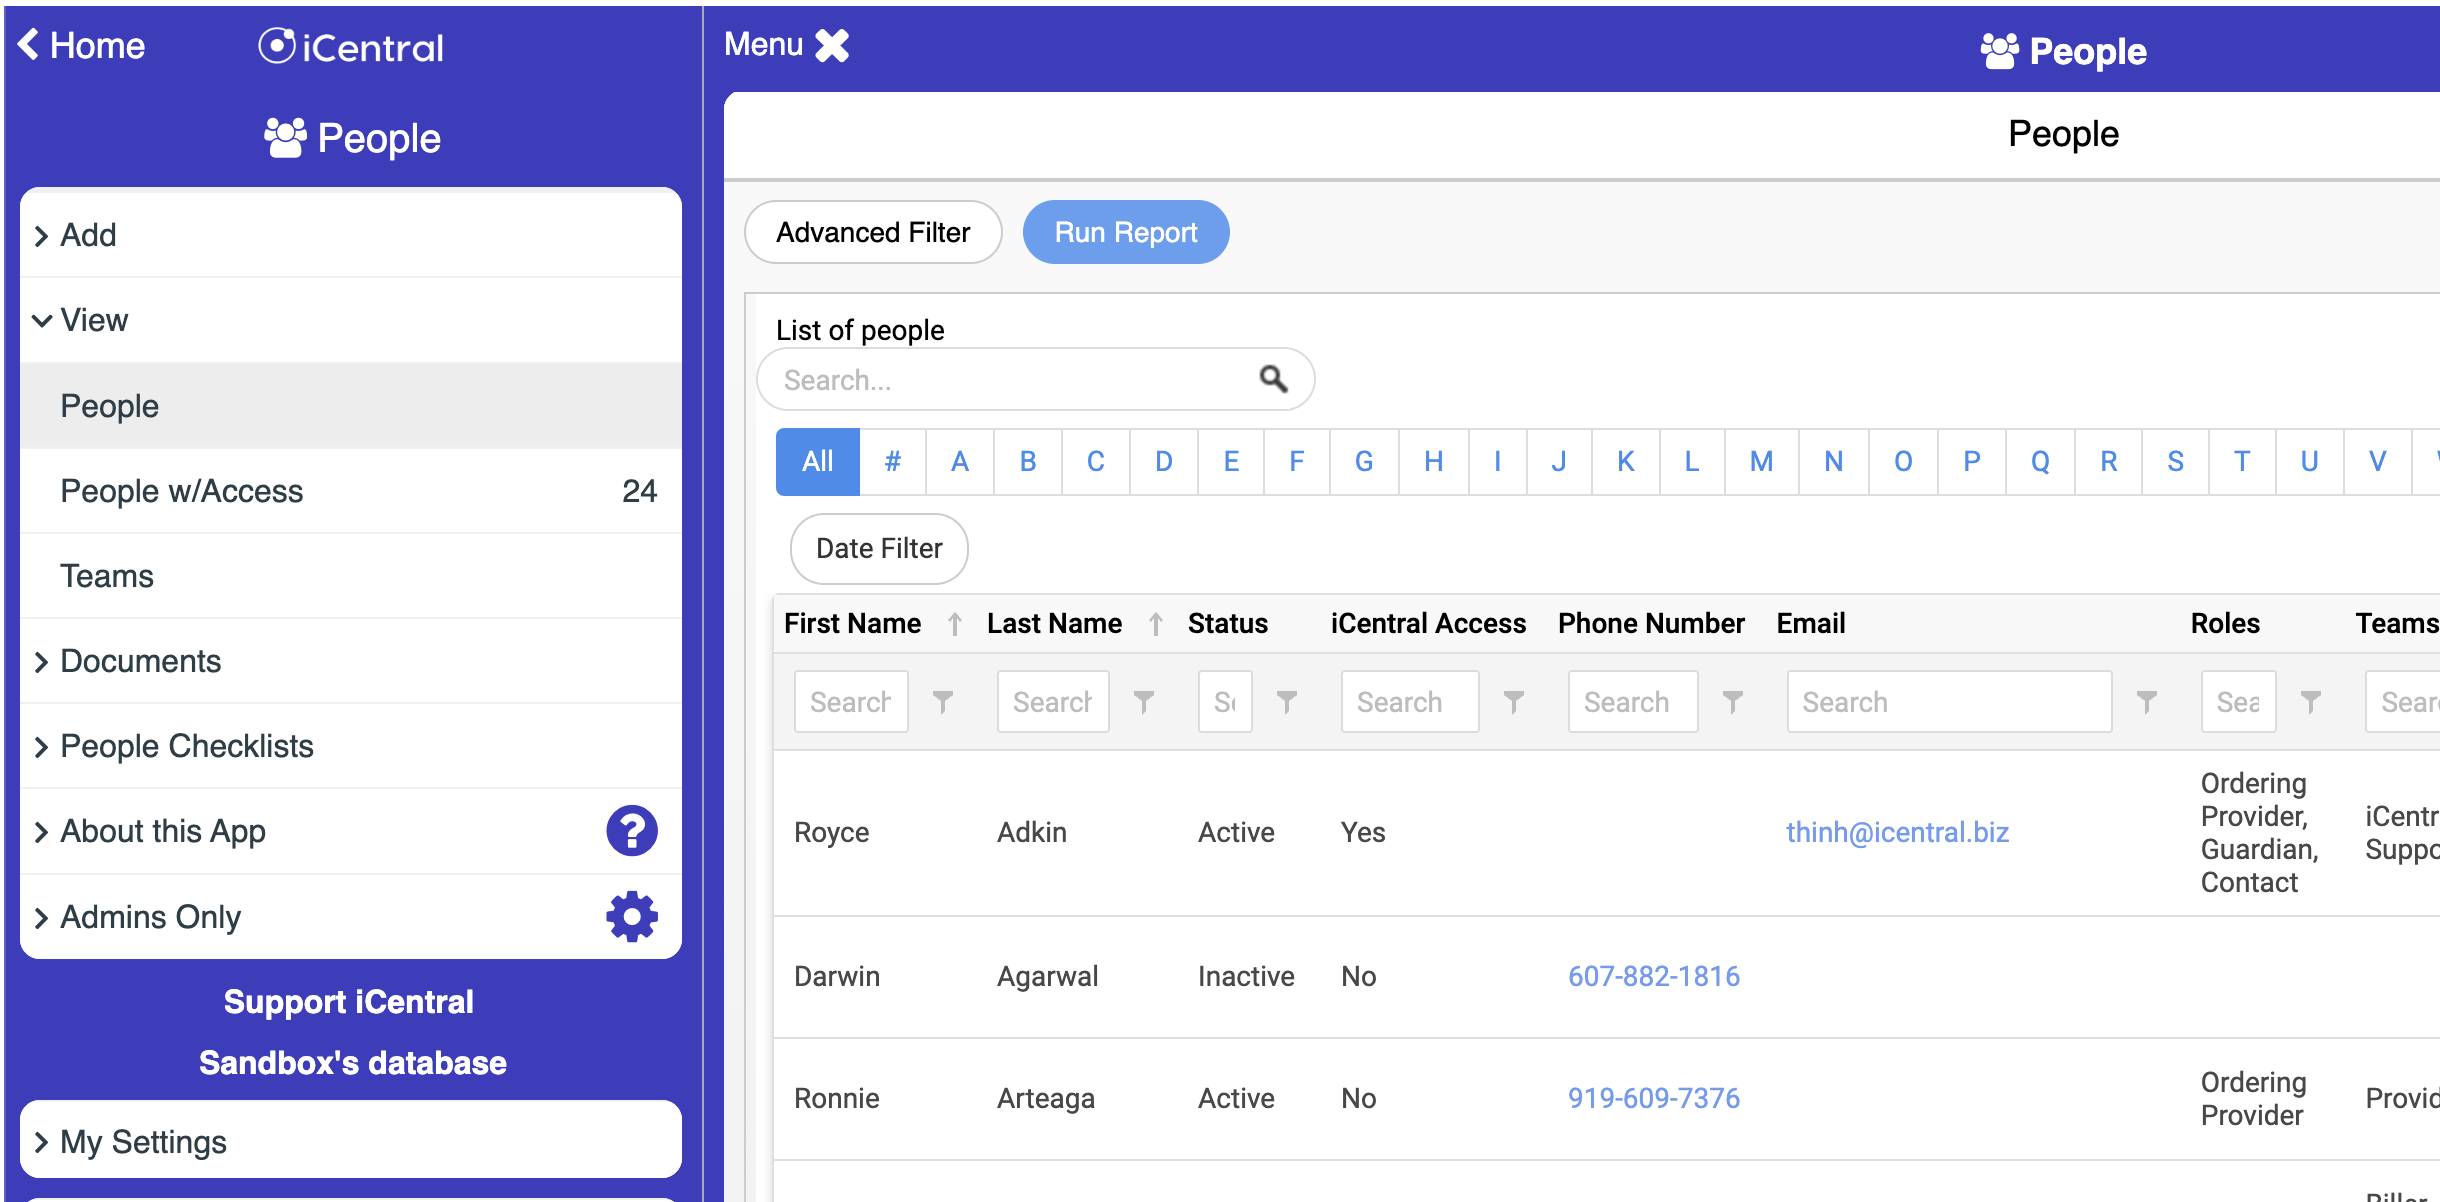Click the About this App help icon

pyautogui.click(x=631, y=831)
